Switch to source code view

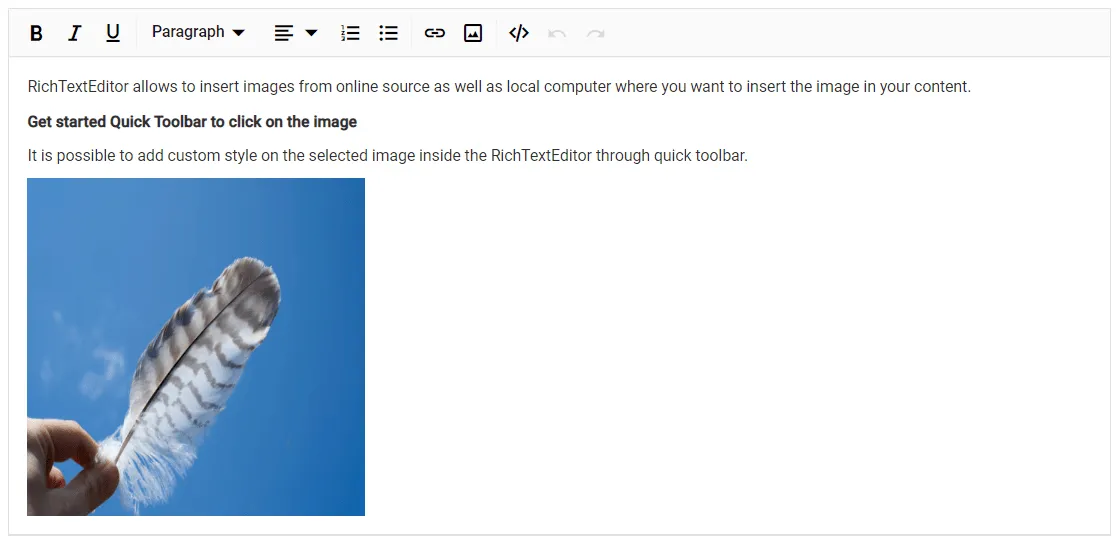pyautogui.click(x=519, y=33)
